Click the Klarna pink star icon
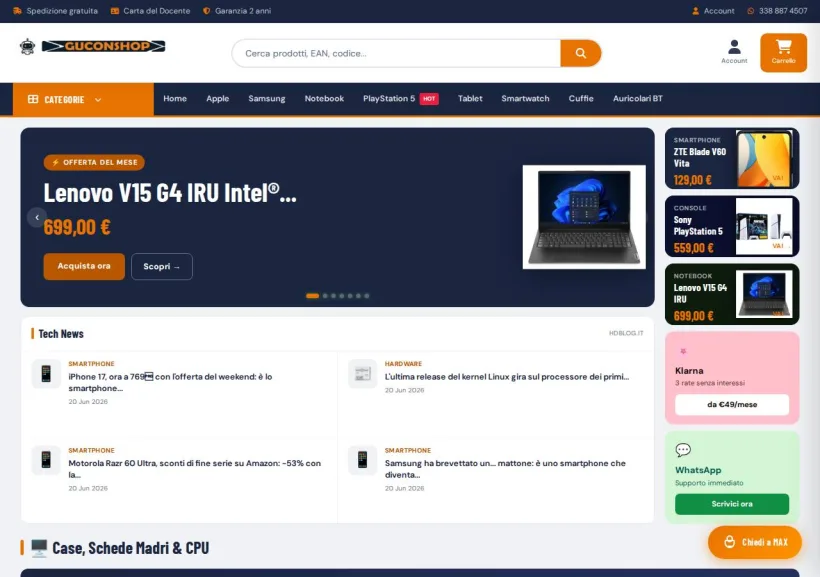 coord(683,351)
